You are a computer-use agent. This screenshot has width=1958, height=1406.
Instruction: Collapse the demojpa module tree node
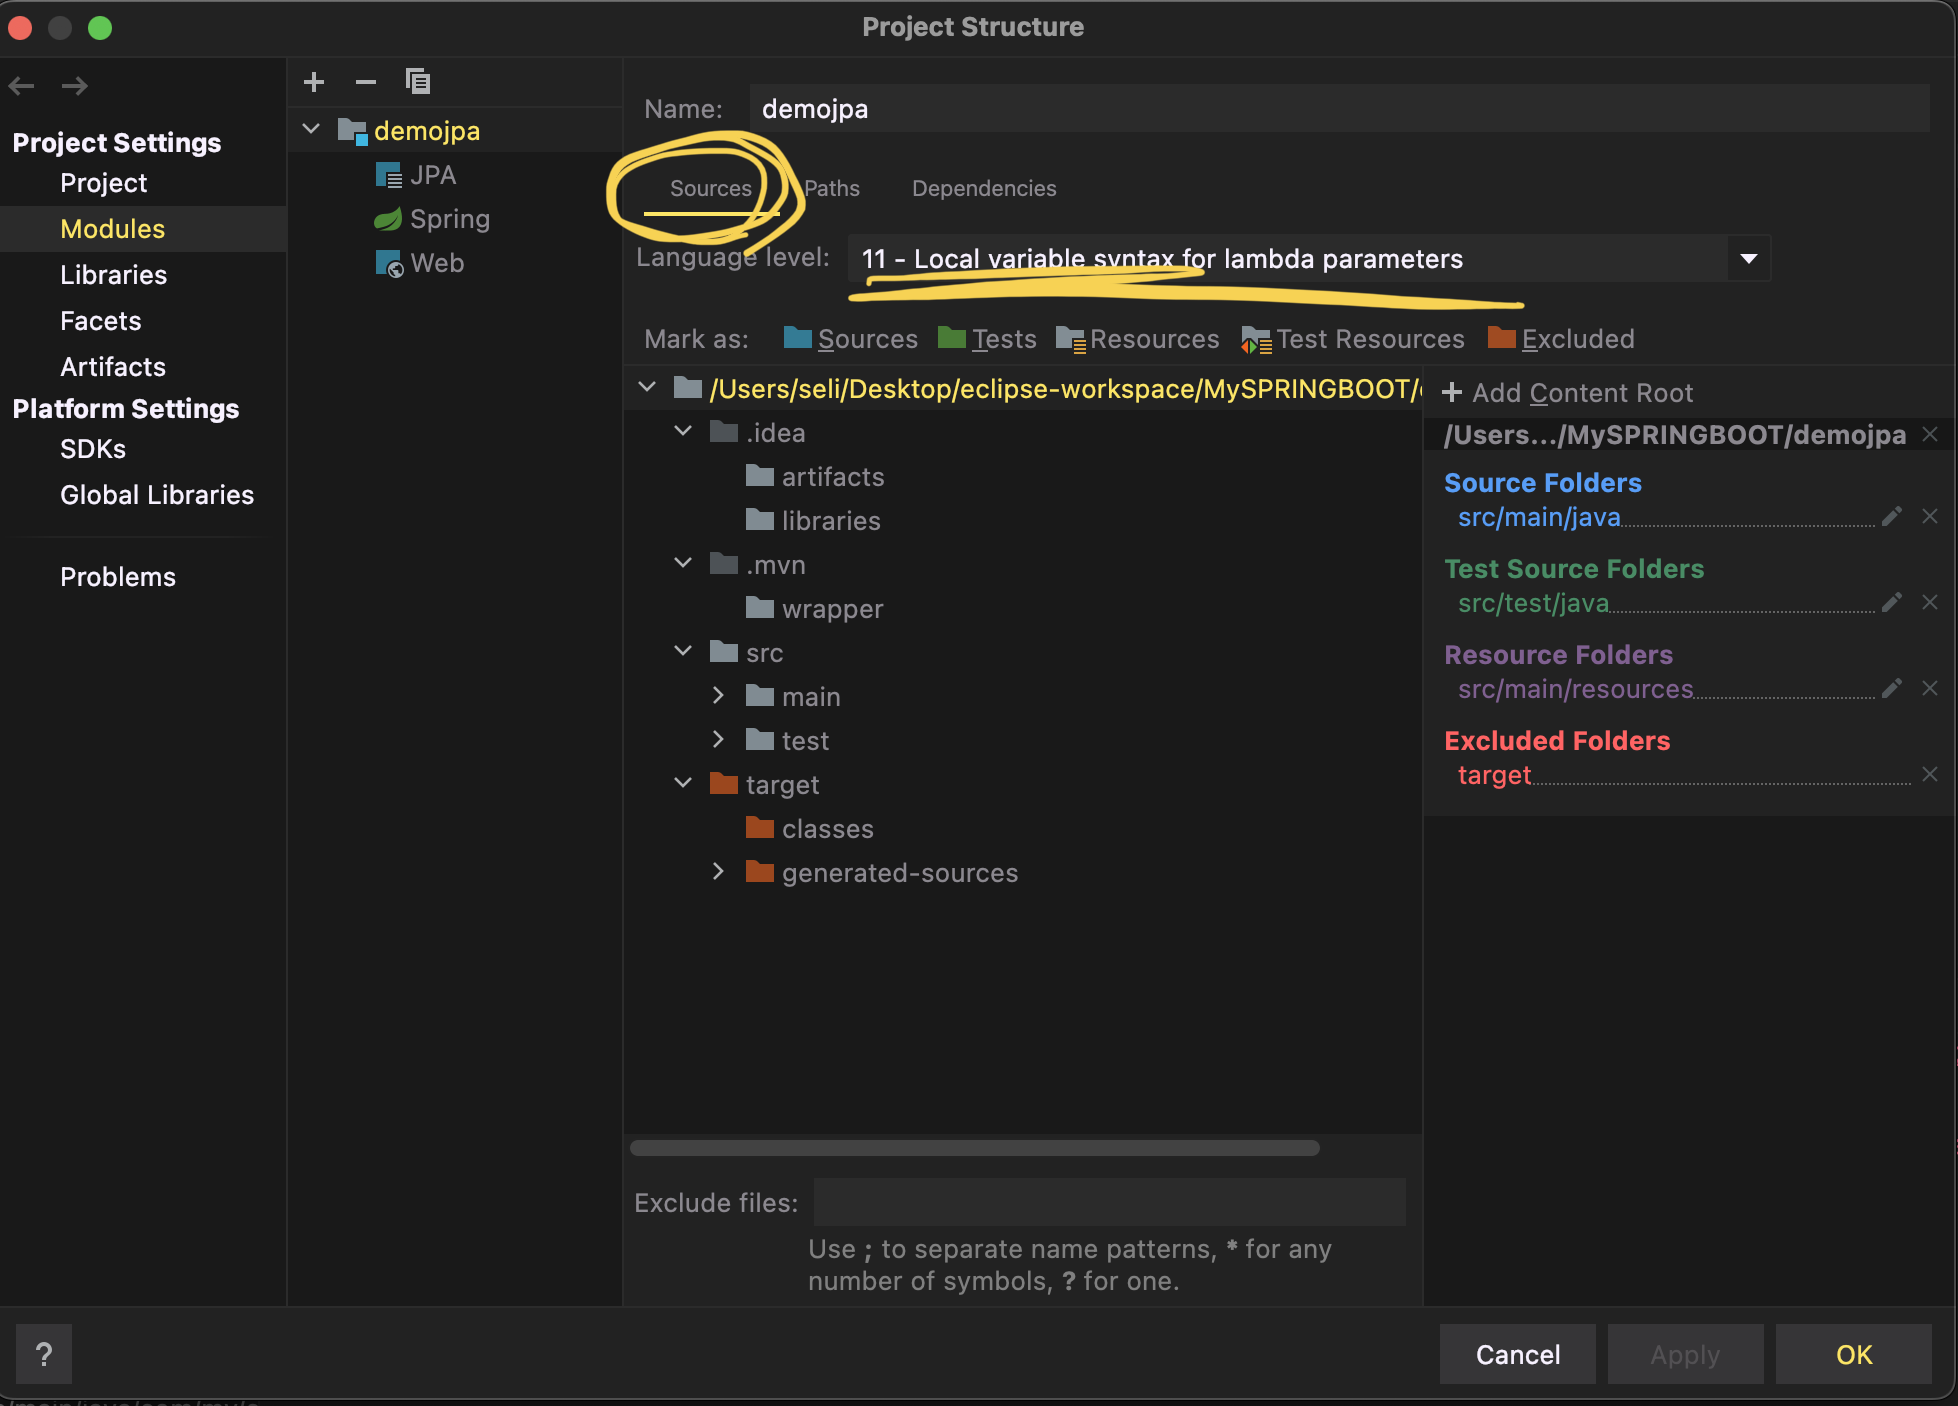[312, 130]
